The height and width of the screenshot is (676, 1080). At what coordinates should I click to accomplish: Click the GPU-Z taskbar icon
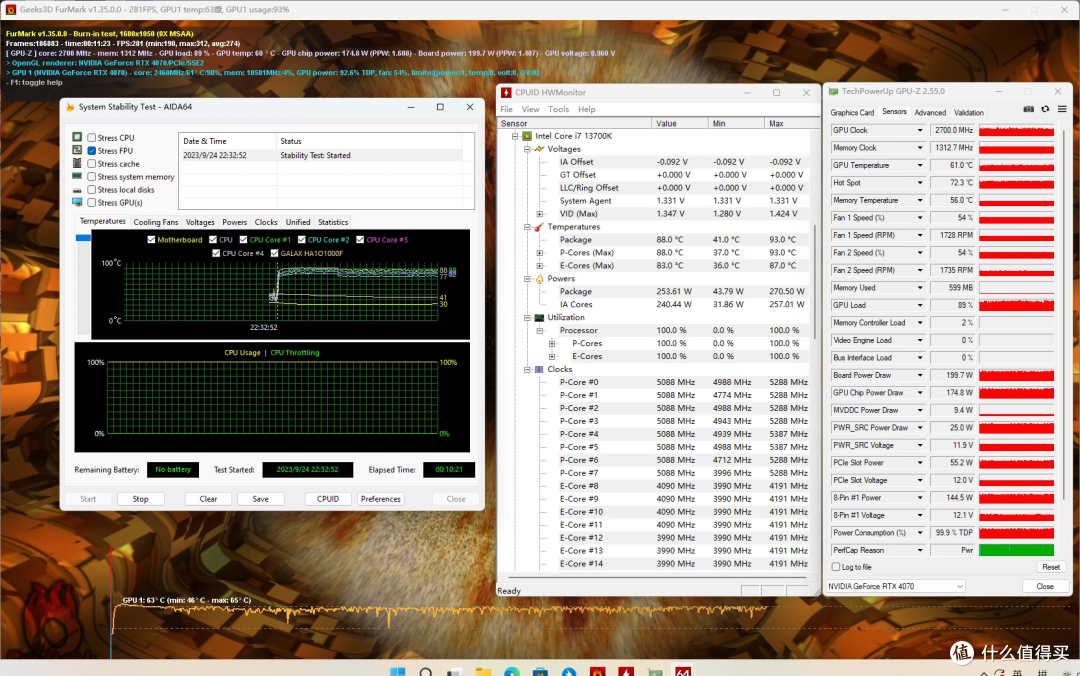pyautogui.click(x=654, y=671)
